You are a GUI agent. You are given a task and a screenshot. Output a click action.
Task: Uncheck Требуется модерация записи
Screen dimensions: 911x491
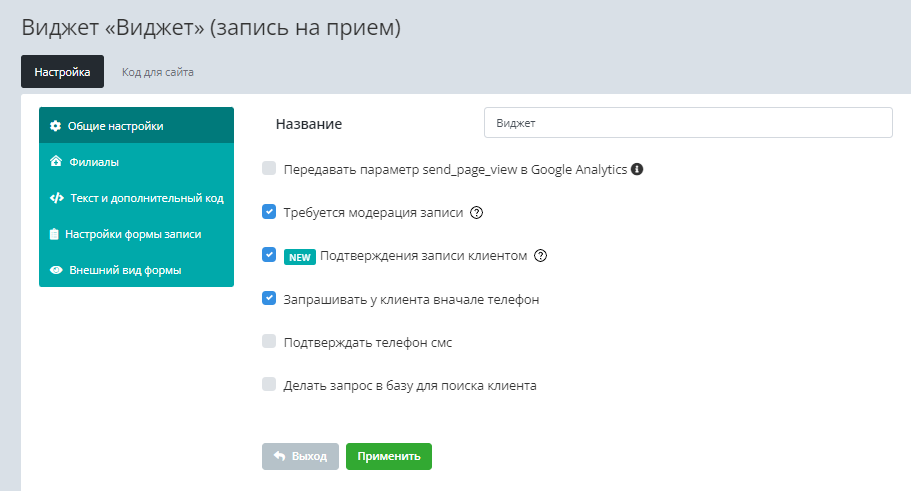[269, 212]
